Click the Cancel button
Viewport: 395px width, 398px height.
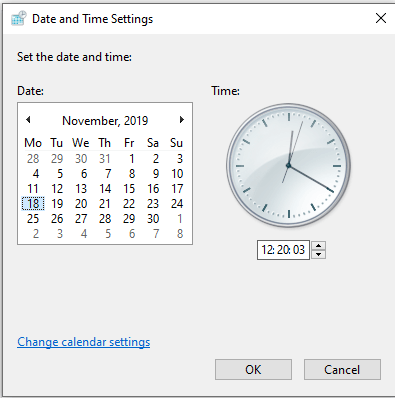click(342, 369)
